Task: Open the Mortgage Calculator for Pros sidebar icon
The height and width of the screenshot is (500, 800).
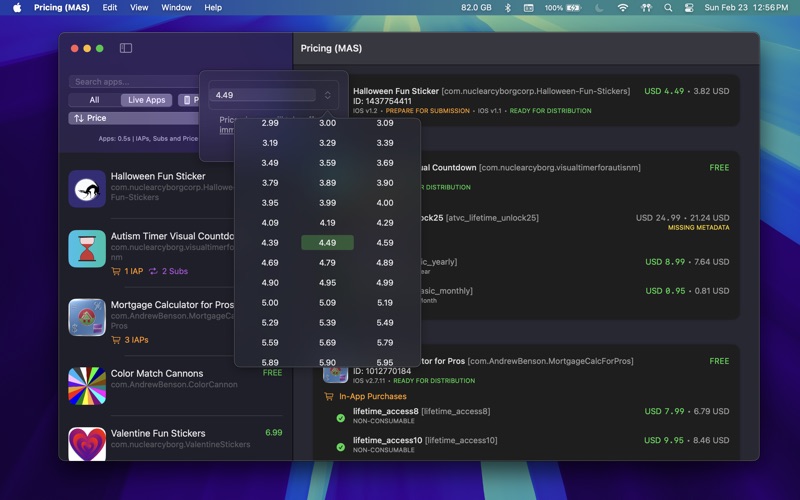Action: click(x=87, y=317)
